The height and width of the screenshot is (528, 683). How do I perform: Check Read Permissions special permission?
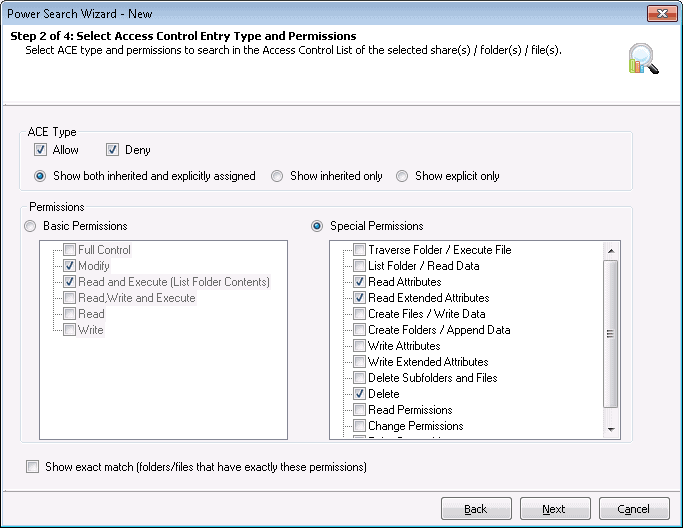click(359, 410)
